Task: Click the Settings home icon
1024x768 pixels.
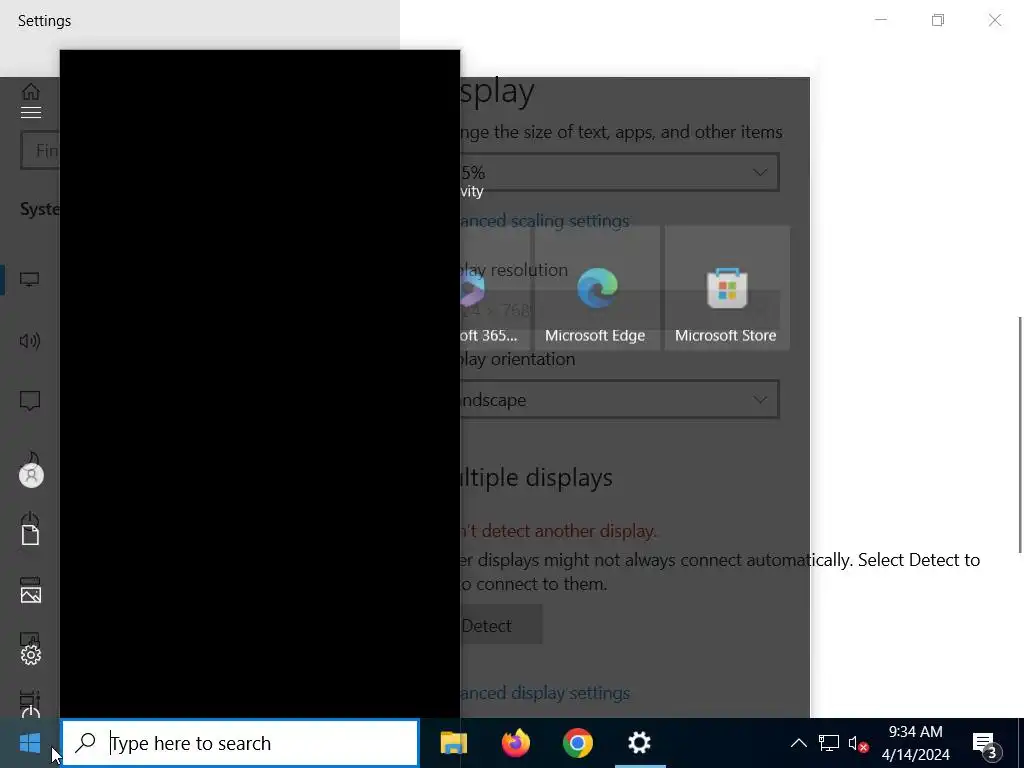Action: point(31,91)
